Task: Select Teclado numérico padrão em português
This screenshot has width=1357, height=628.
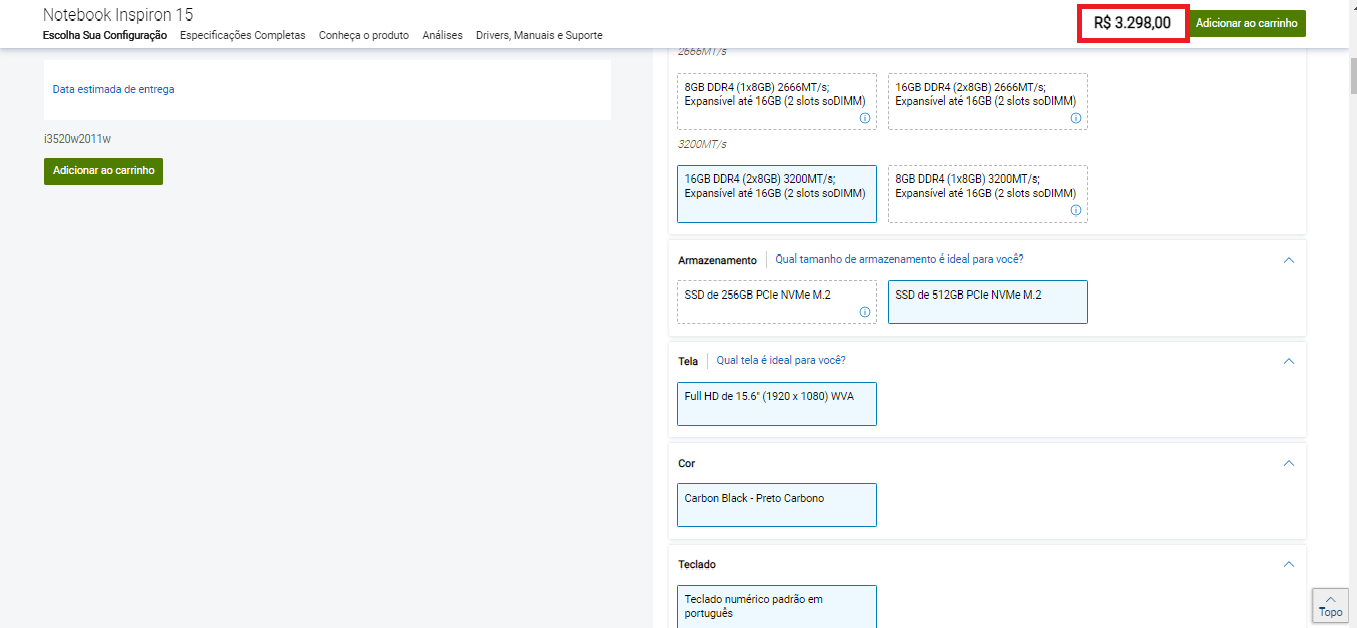Action: pyautogui.click(x=777, y=606)
